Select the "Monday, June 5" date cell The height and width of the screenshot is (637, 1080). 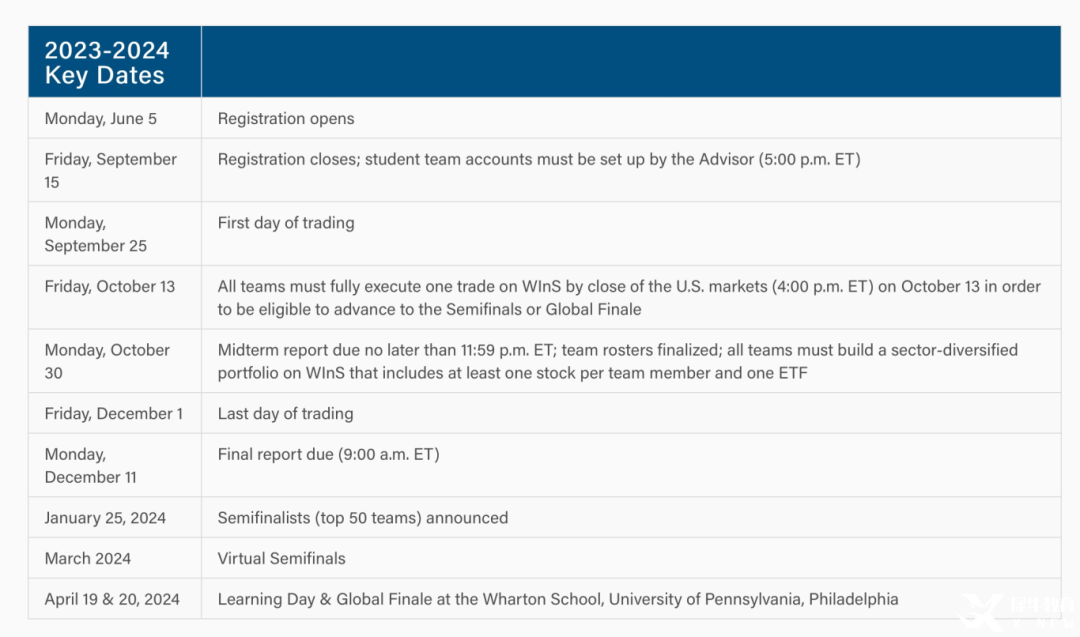(x=101, y=119)
